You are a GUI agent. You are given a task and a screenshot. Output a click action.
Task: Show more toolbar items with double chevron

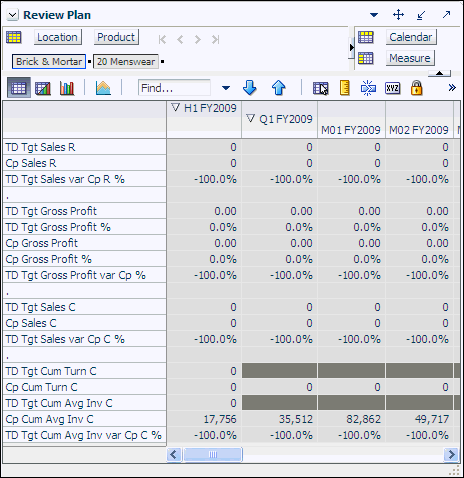(x=452, y=88)
